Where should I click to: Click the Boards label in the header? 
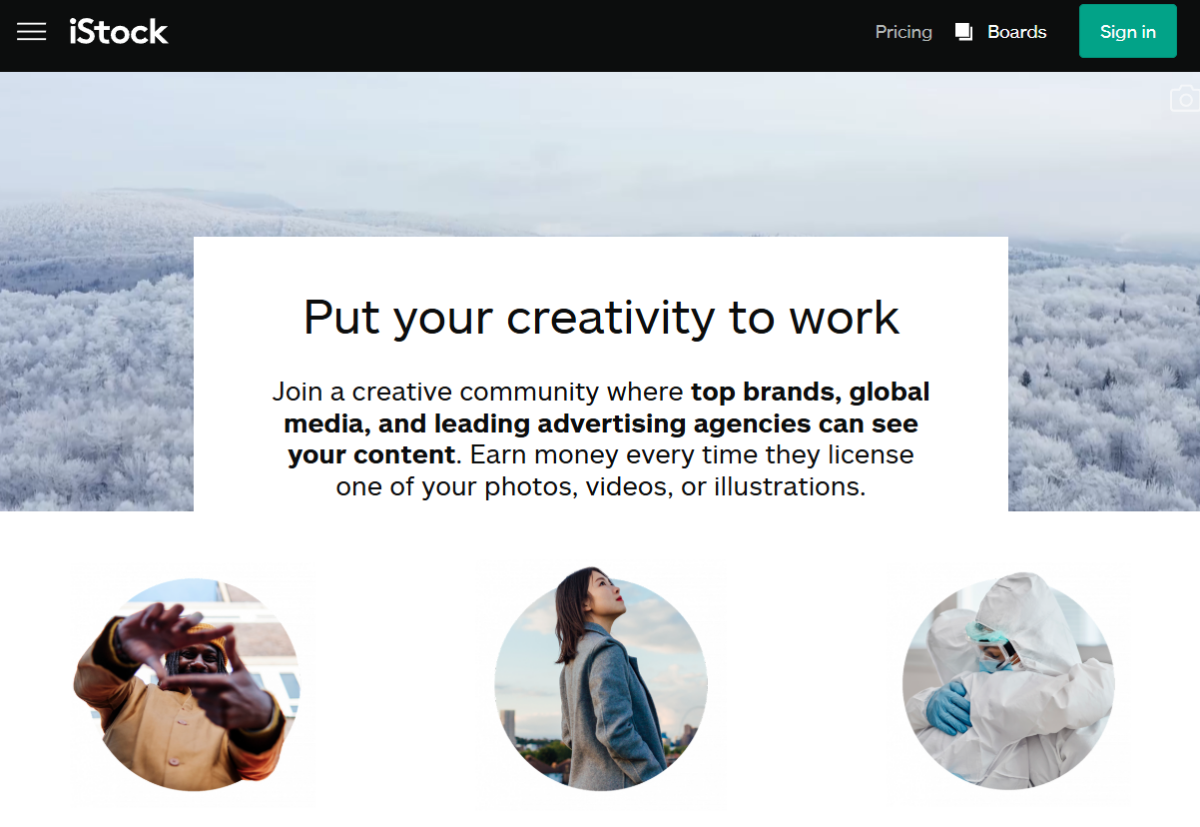pyautogui.click(x=1016, y=31)
